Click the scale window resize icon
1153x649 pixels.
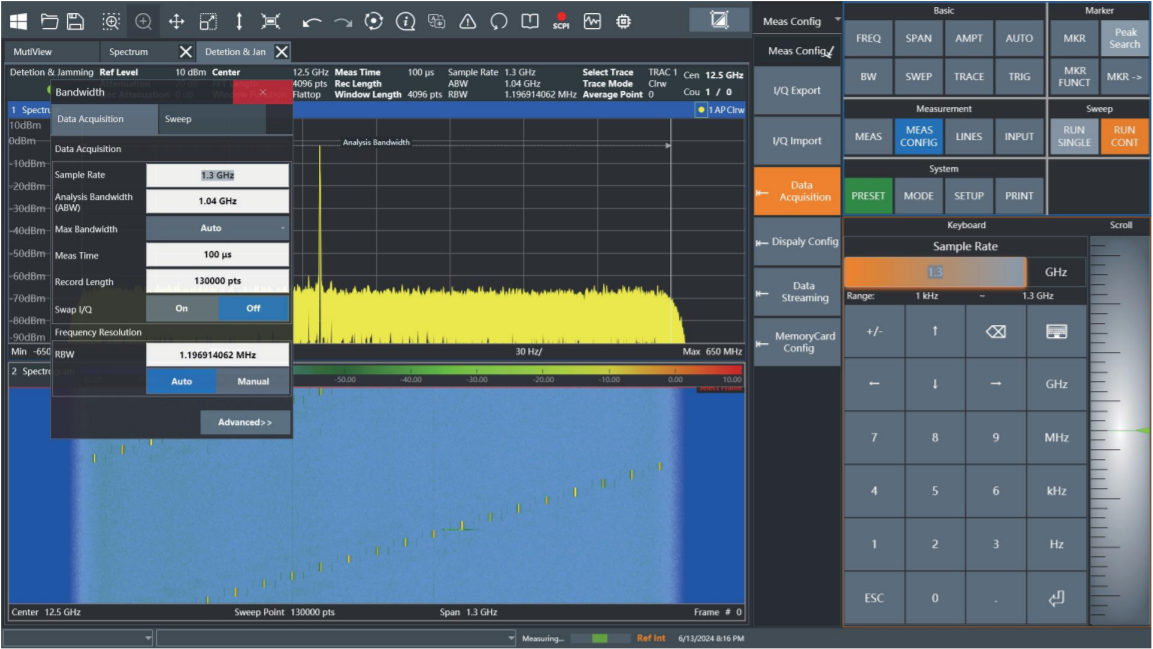[208, 21]
